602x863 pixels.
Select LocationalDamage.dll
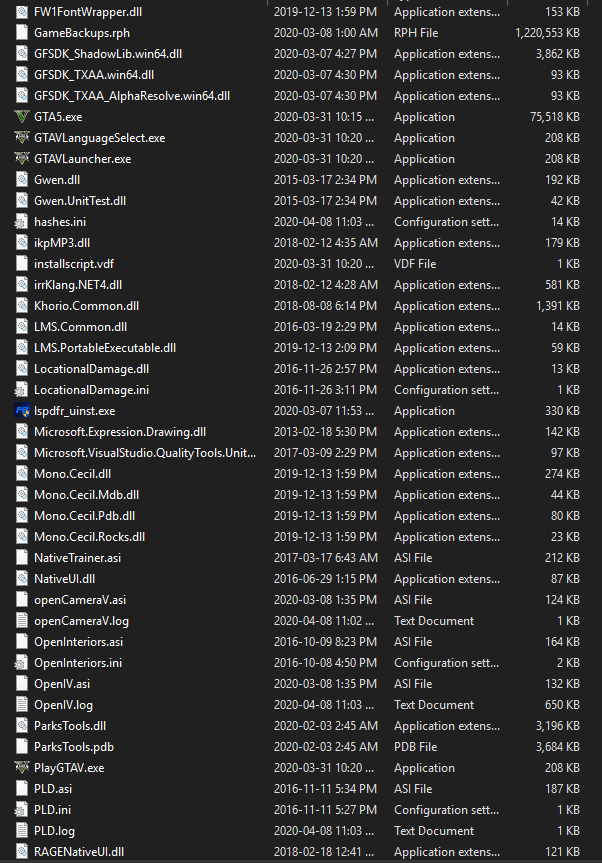pos(91,369)
